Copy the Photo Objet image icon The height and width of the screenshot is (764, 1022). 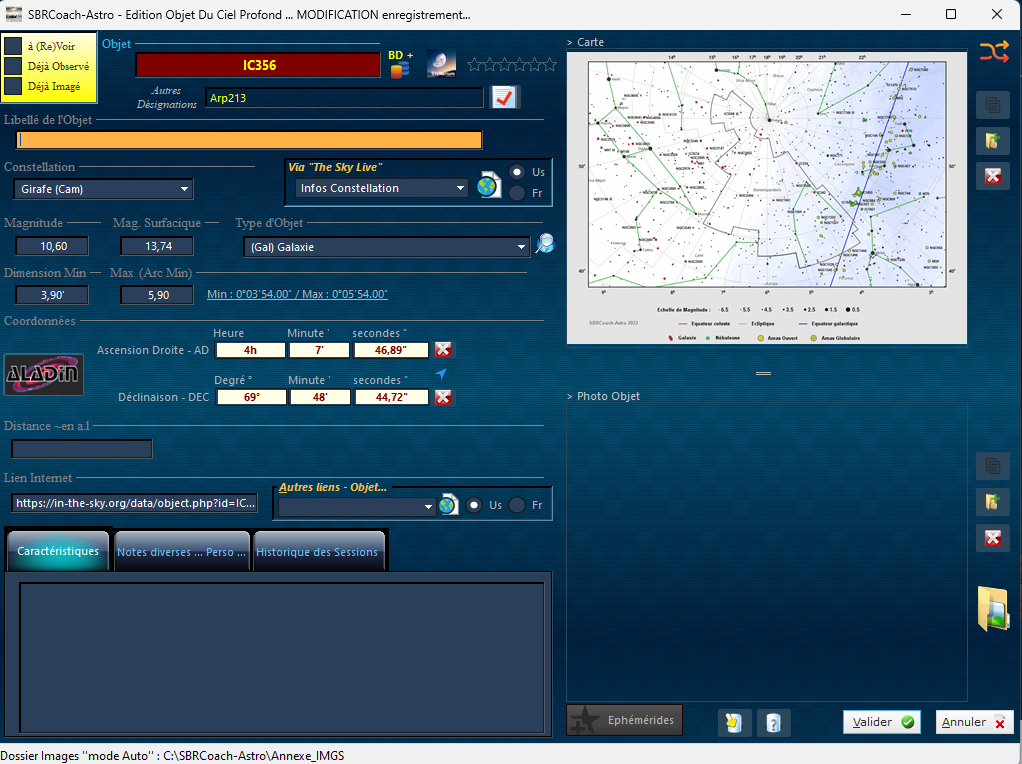[x=993, y=466]
